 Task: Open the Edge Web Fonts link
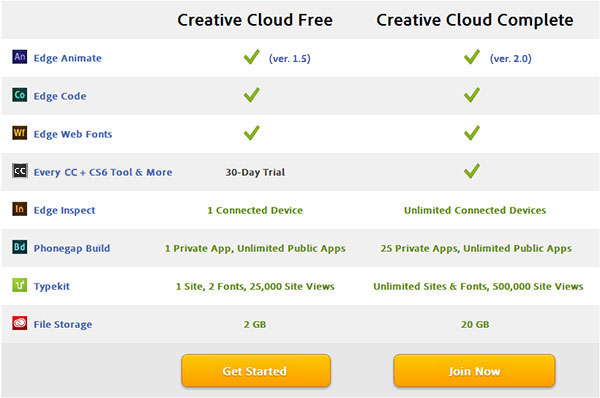73,134
